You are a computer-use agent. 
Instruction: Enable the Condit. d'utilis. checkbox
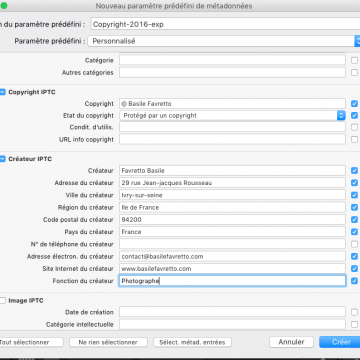[354, 127]
